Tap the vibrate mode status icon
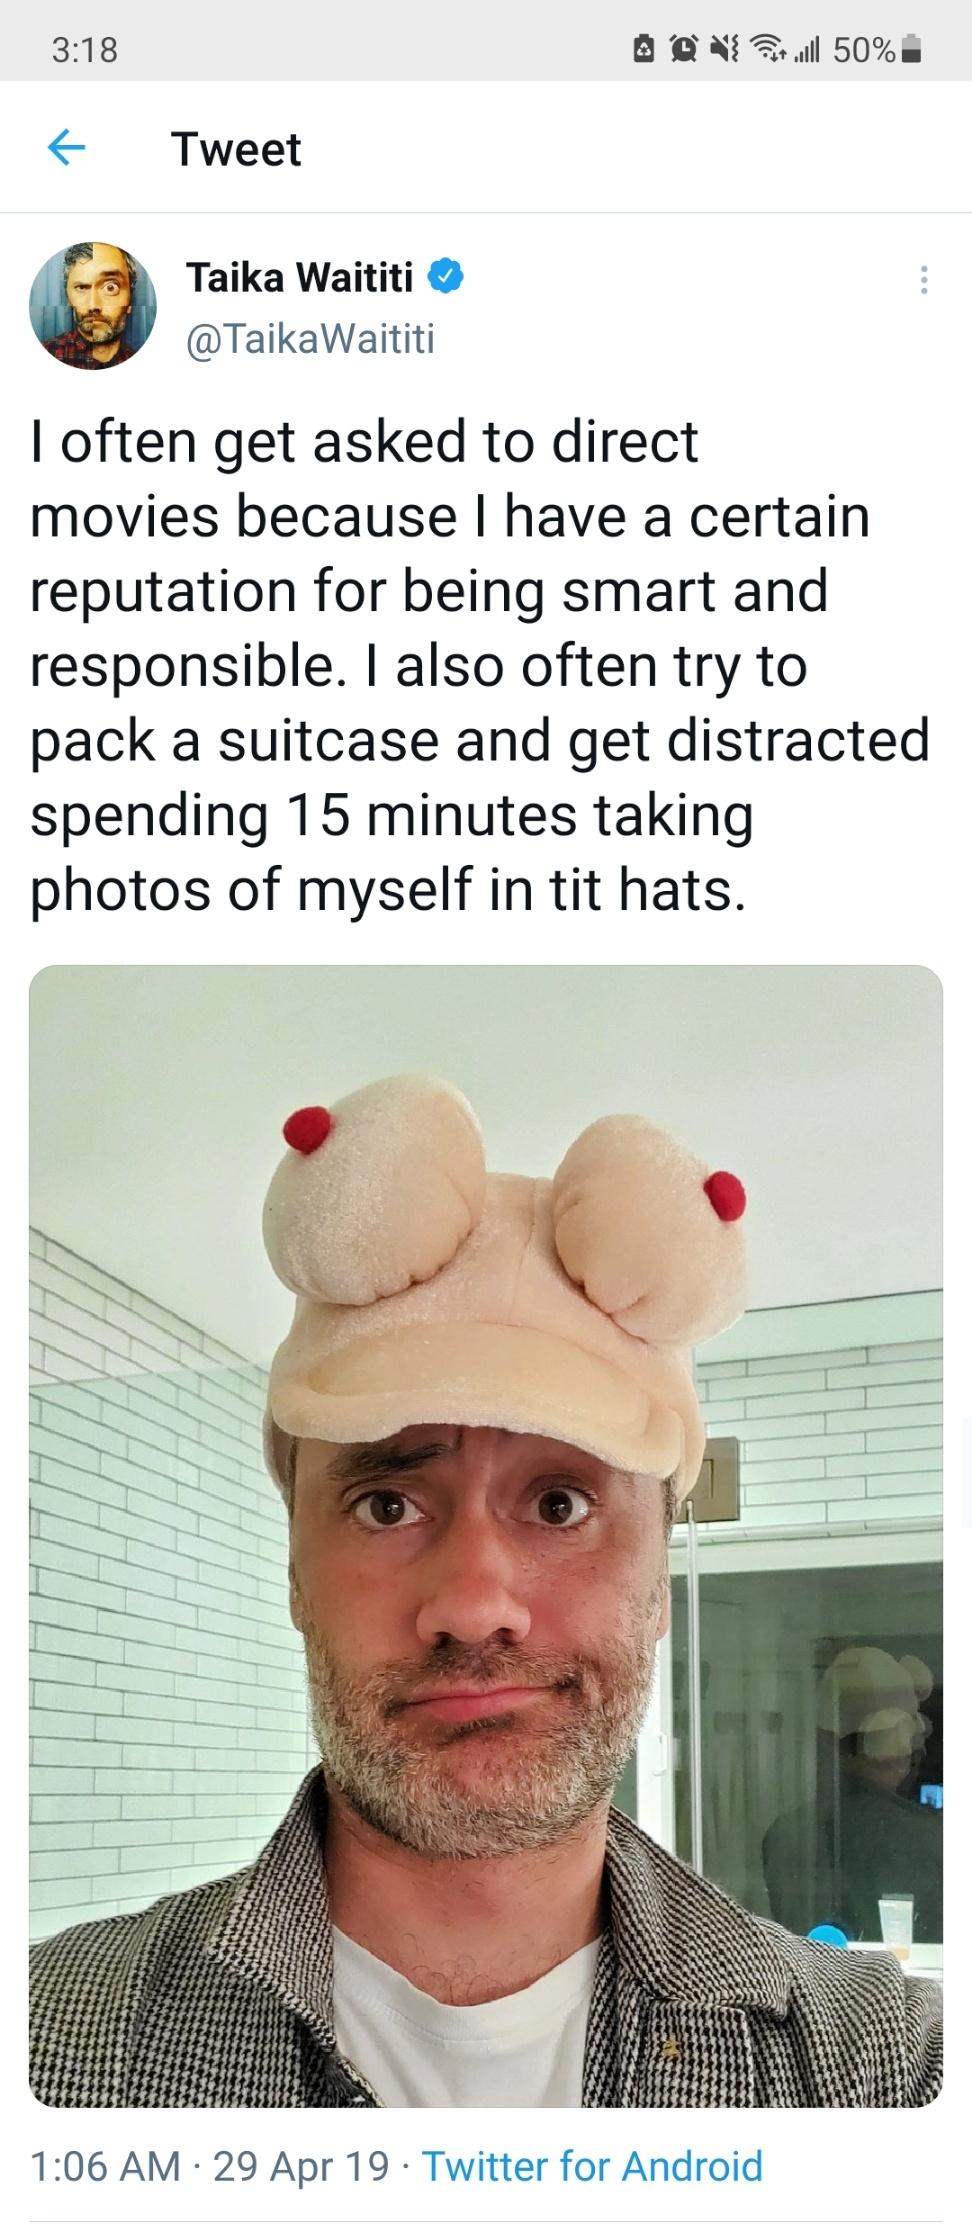 (x=724, y=48)
